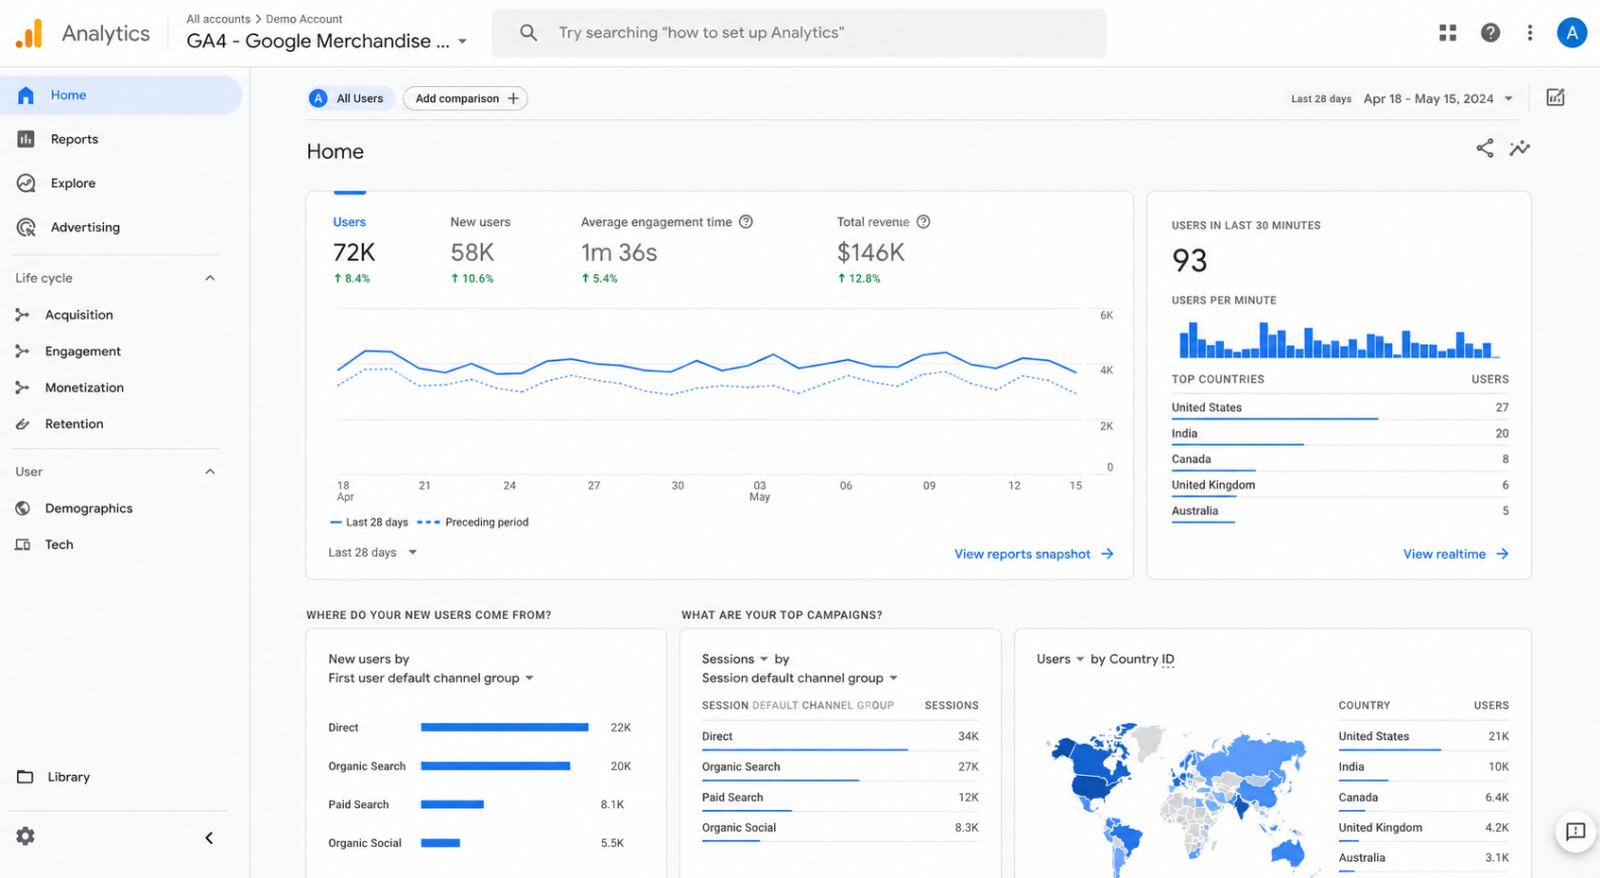The image size is (1600, 878).
Task: Click the Direct bar in new users chart
Action: (x=504, y=727)
